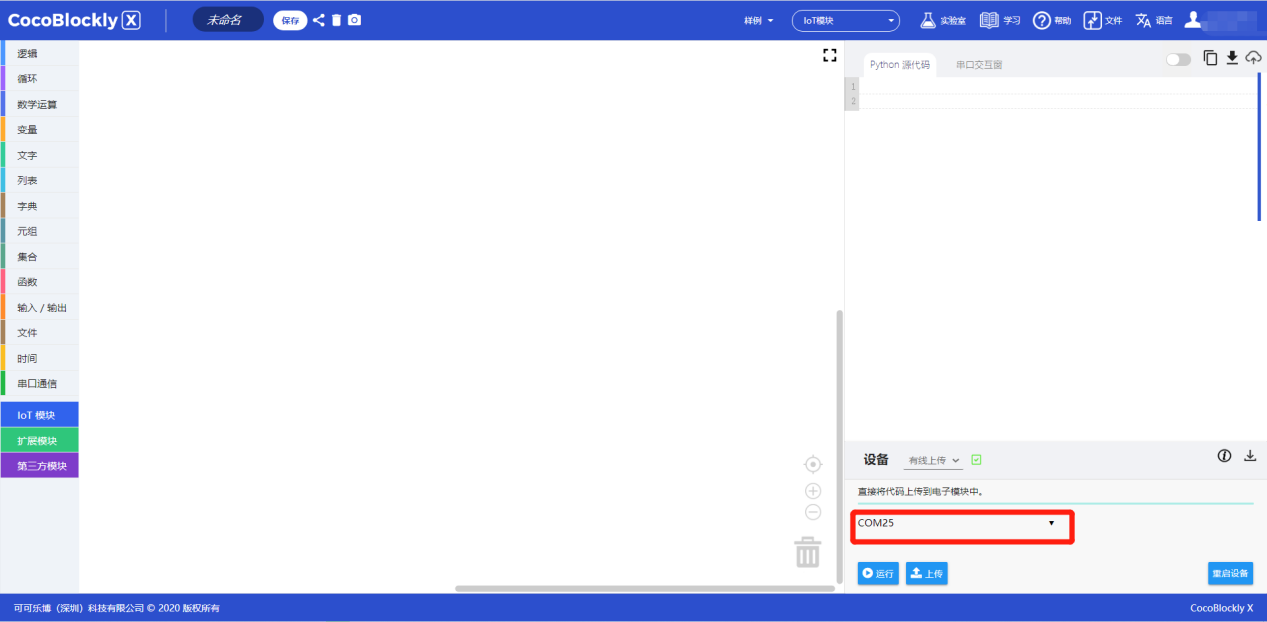
Task: Open device info icon
Action: click(x=1224, y=456)
